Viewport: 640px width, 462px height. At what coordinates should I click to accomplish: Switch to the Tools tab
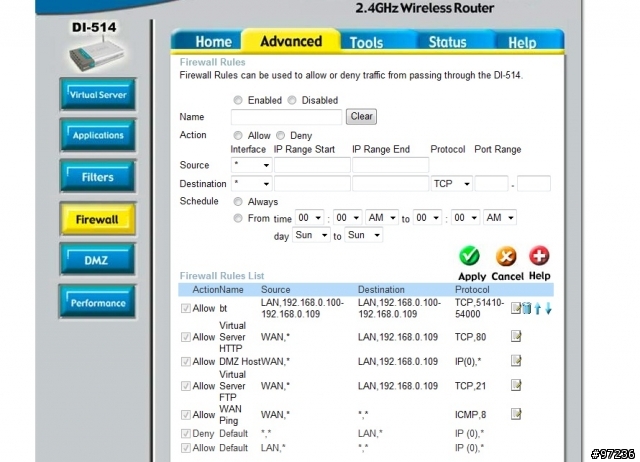(367, 42)
